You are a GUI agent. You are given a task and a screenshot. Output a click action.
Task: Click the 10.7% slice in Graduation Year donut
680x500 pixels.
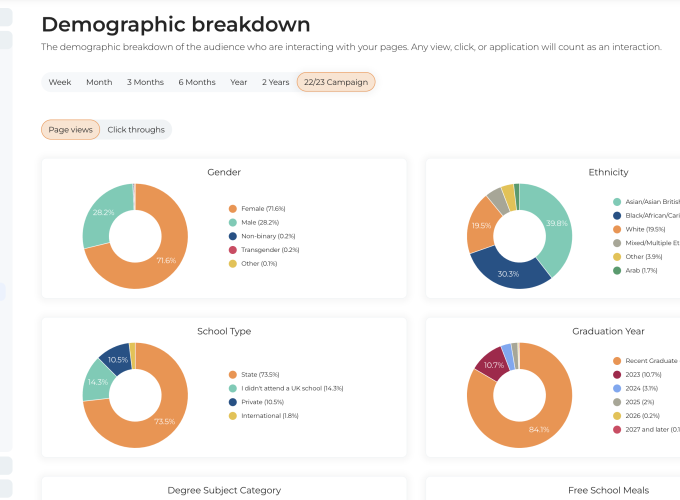coord(494,365)
